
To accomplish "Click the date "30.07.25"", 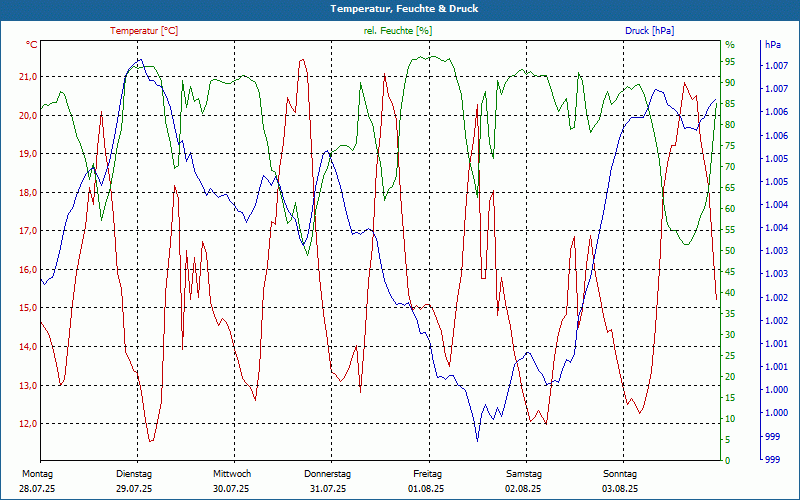I will click(231, 489).
